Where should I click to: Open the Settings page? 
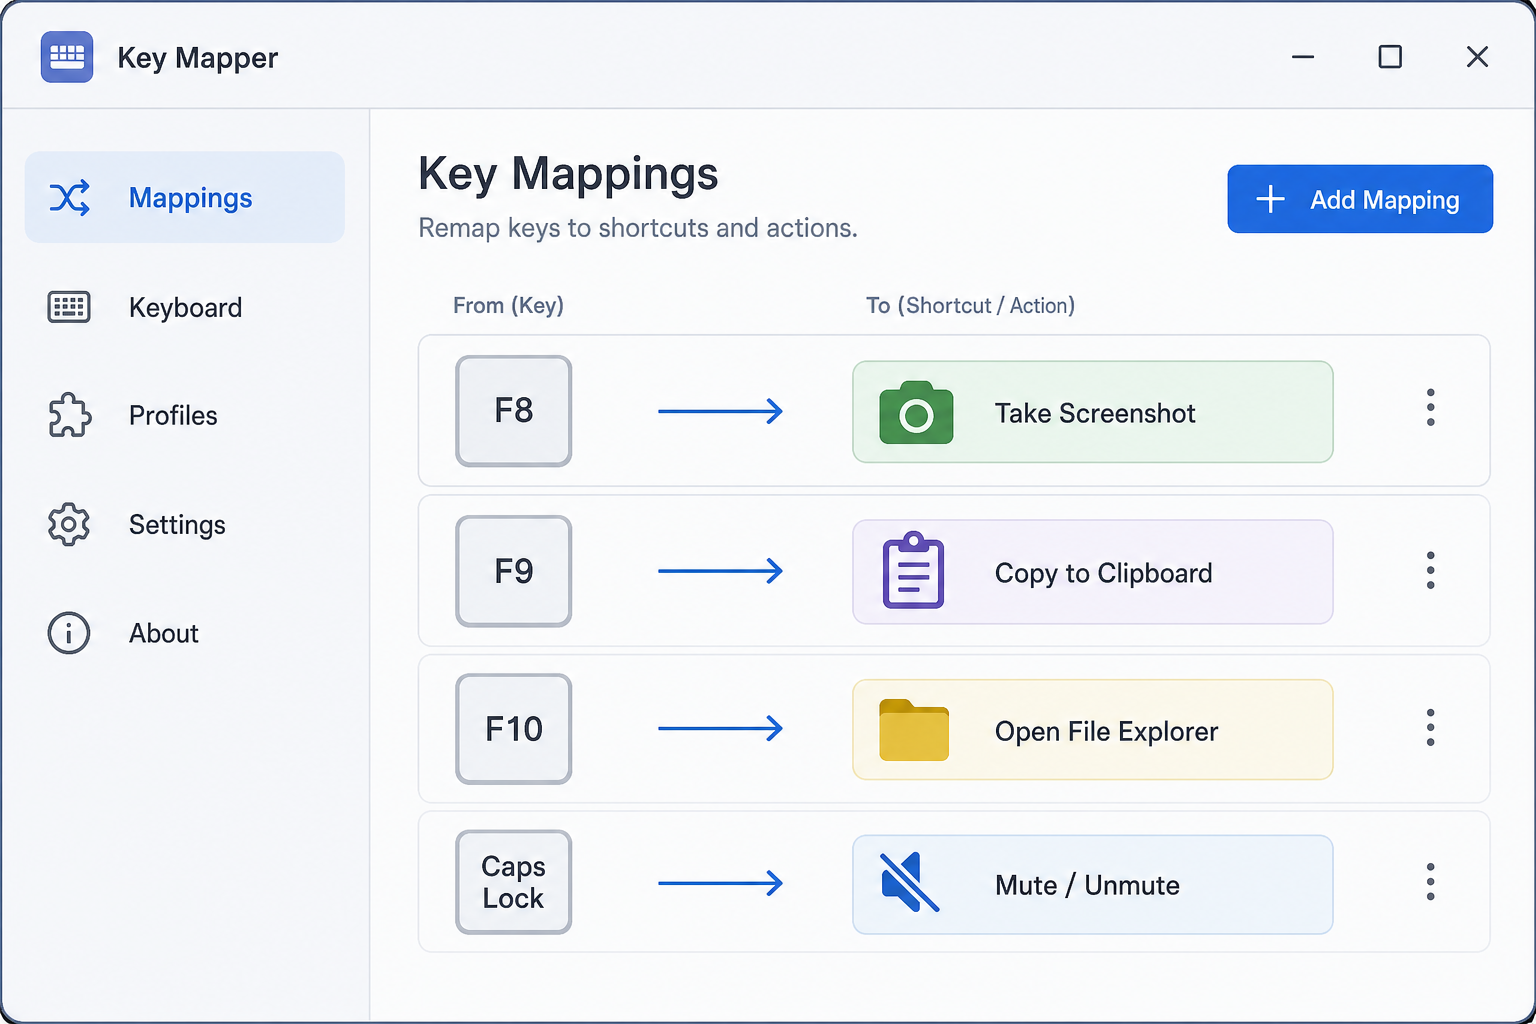pos(185,524)
